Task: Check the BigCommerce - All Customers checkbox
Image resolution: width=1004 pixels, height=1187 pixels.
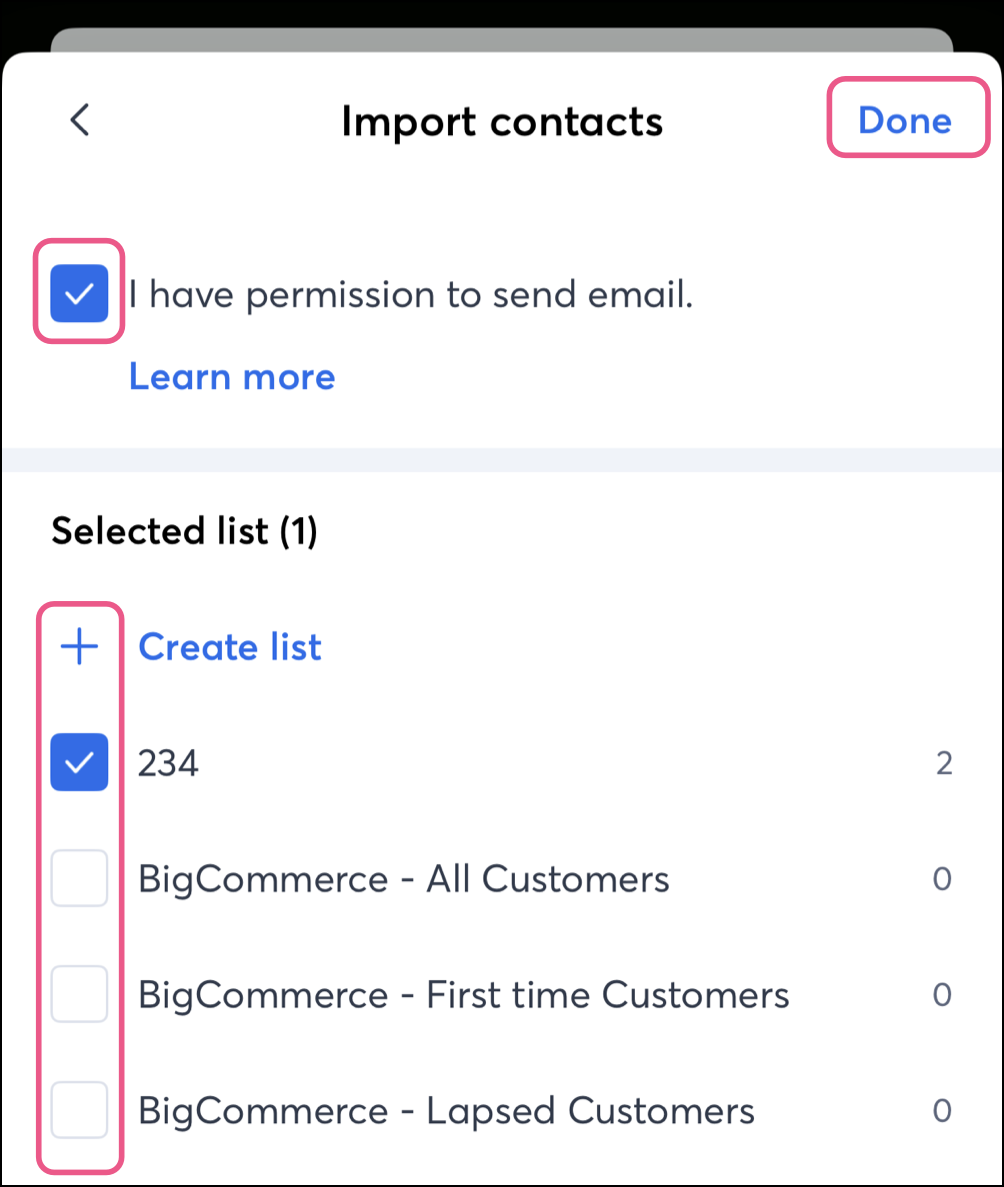Action: click(x=79, y=879)
